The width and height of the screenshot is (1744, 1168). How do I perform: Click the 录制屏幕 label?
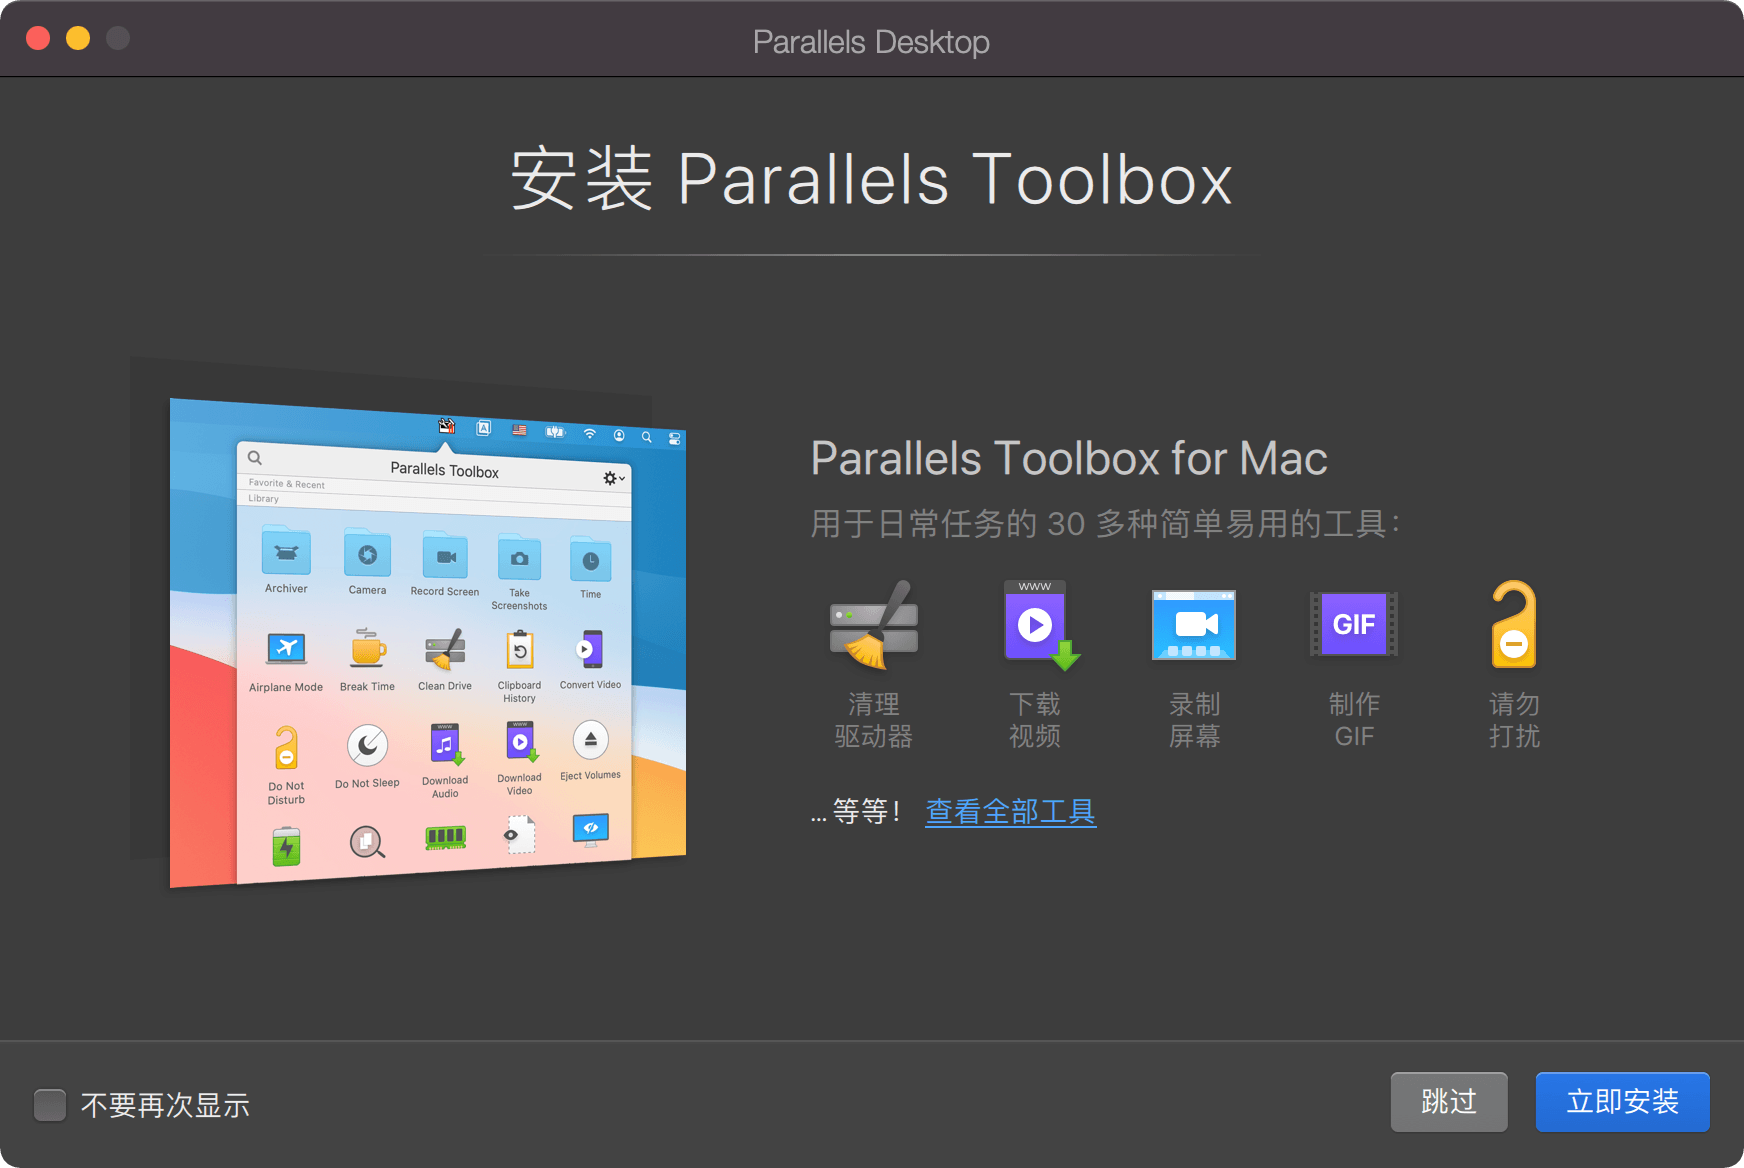[1194, 720]
